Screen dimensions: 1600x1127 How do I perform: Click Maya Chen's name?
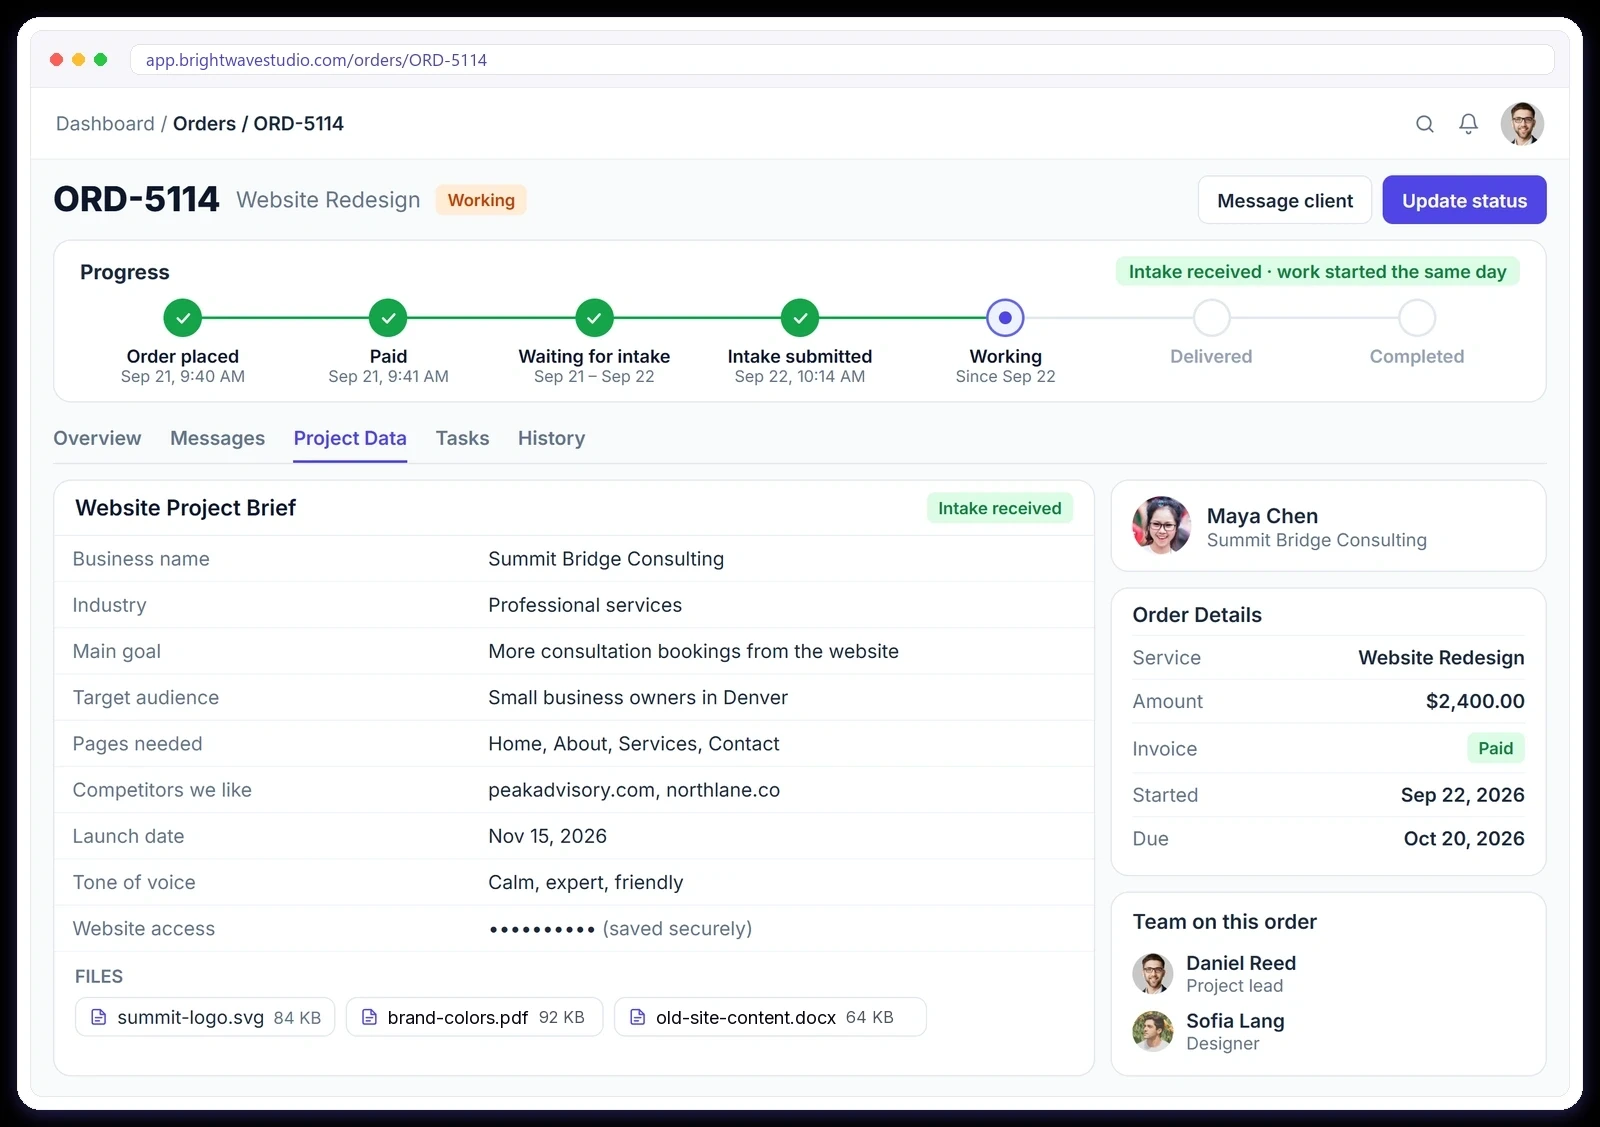pyautogui.click(x=1262, y=516)
